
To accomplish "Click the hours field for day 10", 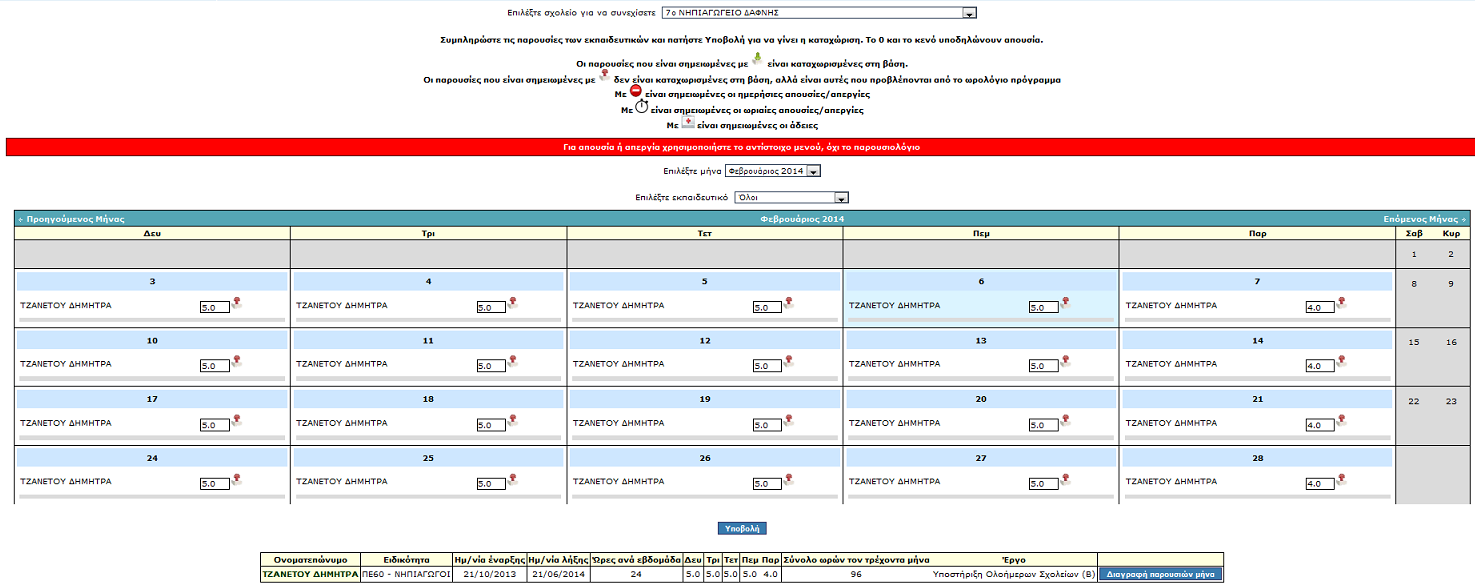I will point(215,366).
